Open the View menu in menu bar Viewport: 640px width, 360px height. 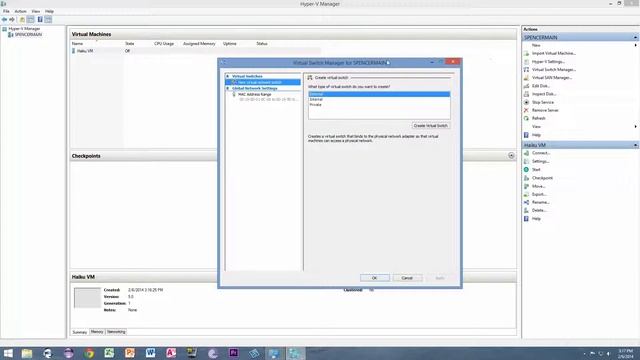[36, 11]
